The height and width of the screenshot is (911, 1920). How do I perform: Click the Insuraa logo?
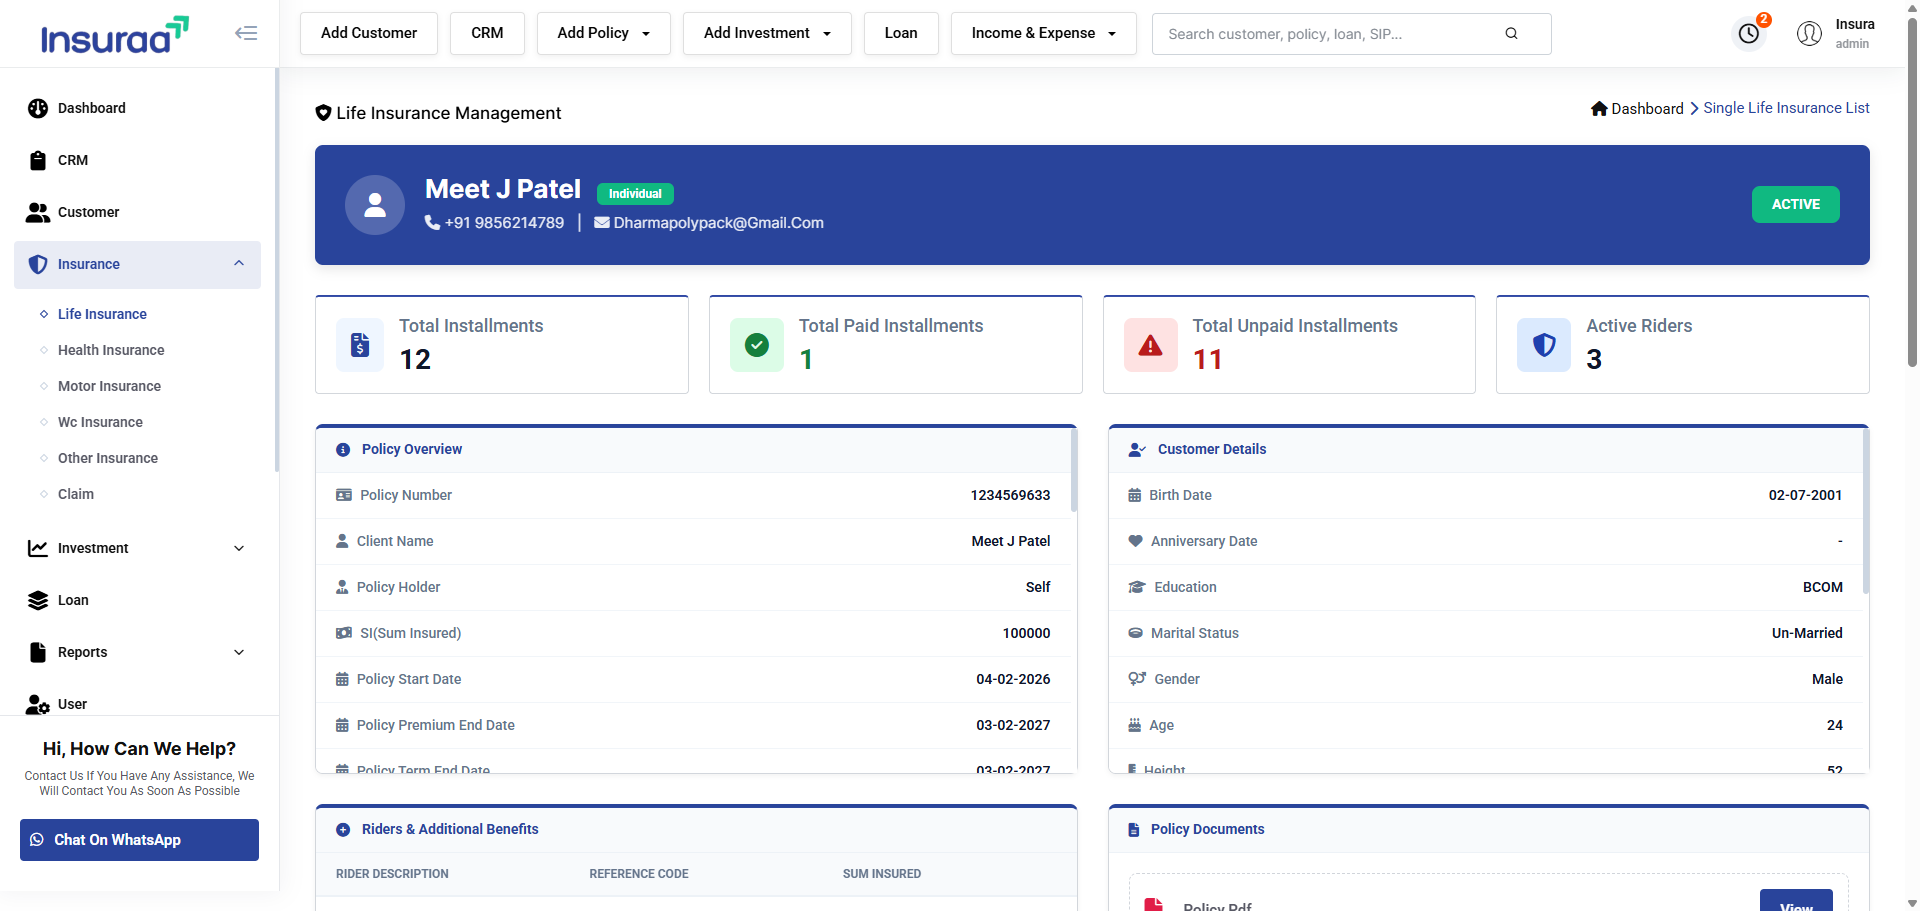pyautogui.click(x=114, y=35)
